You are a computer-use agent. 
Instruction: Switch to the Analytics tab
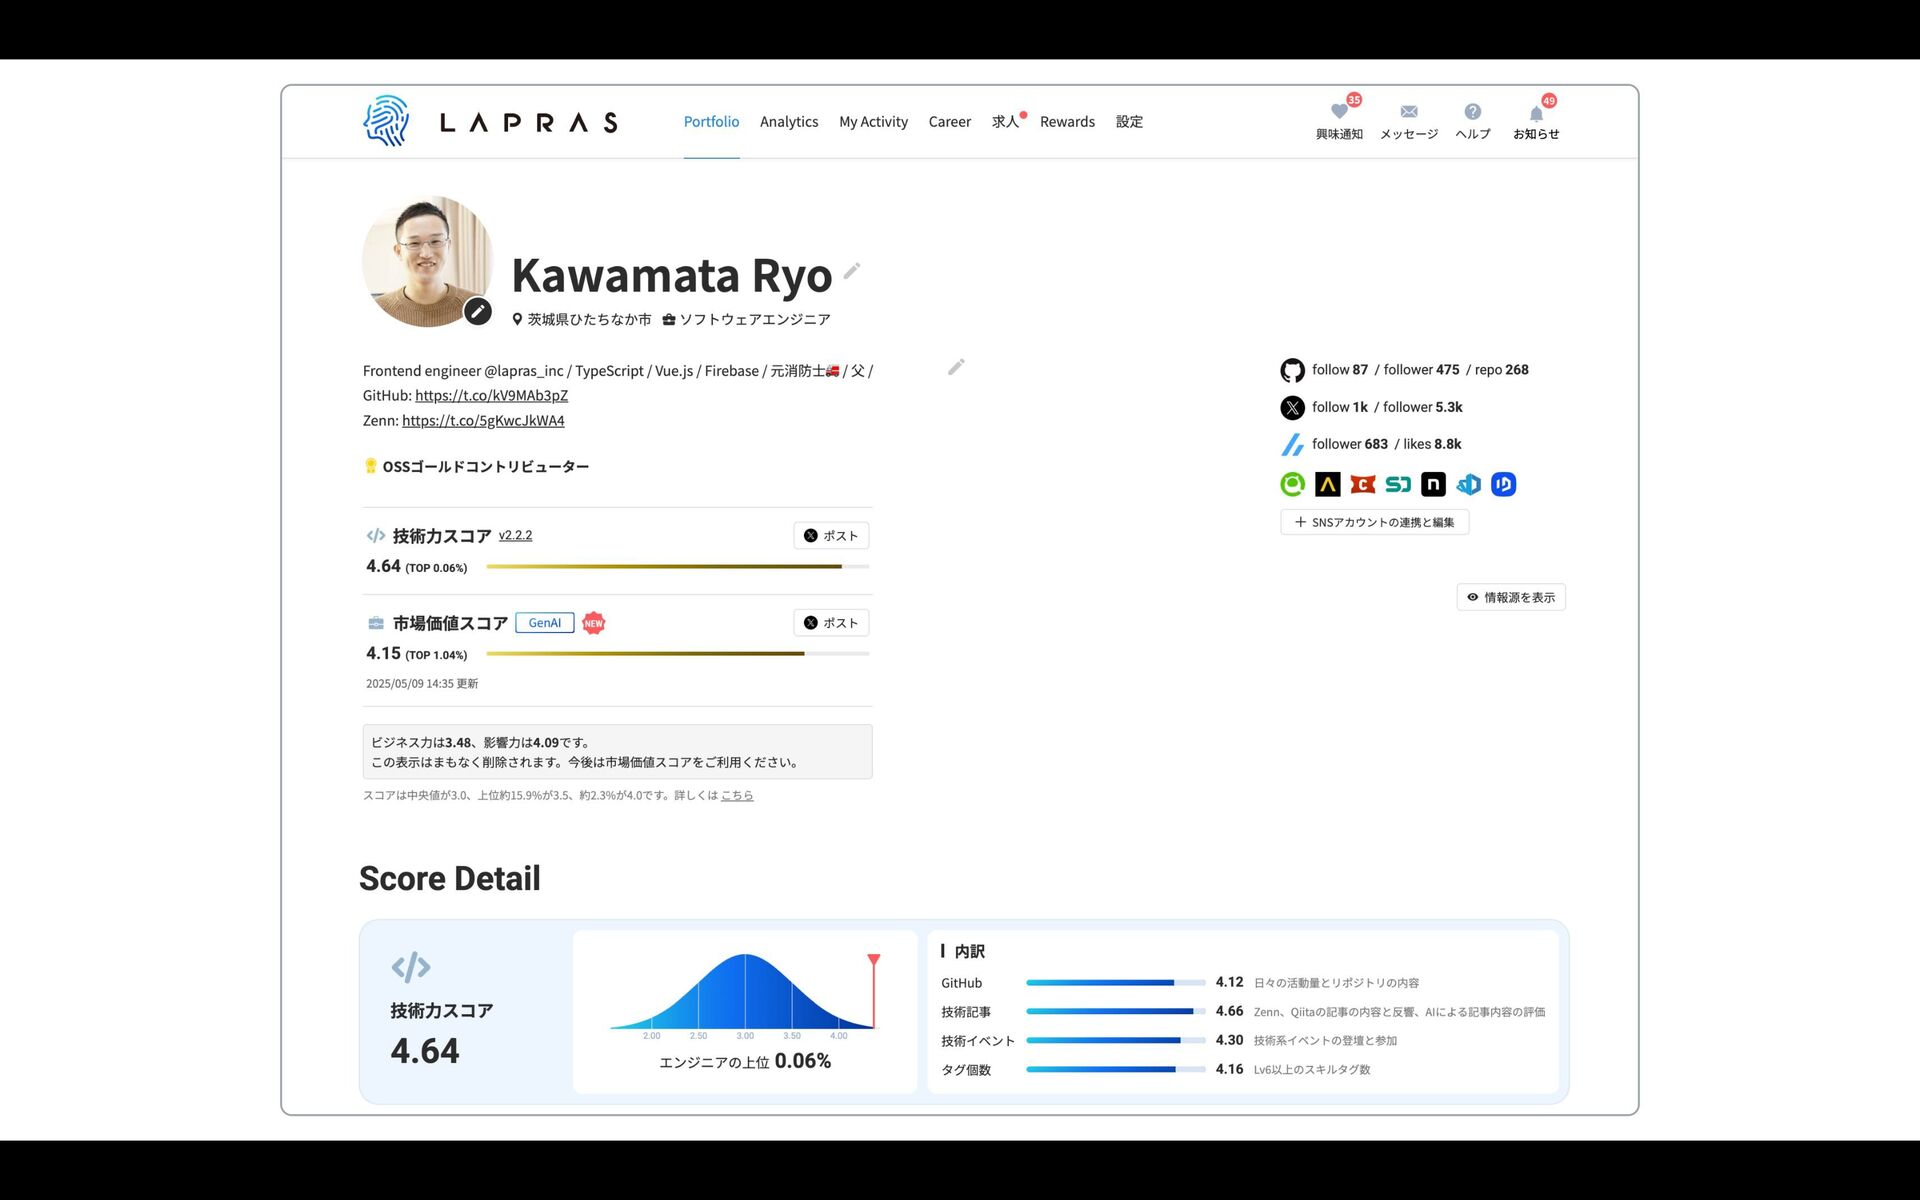tap(788, 122)
